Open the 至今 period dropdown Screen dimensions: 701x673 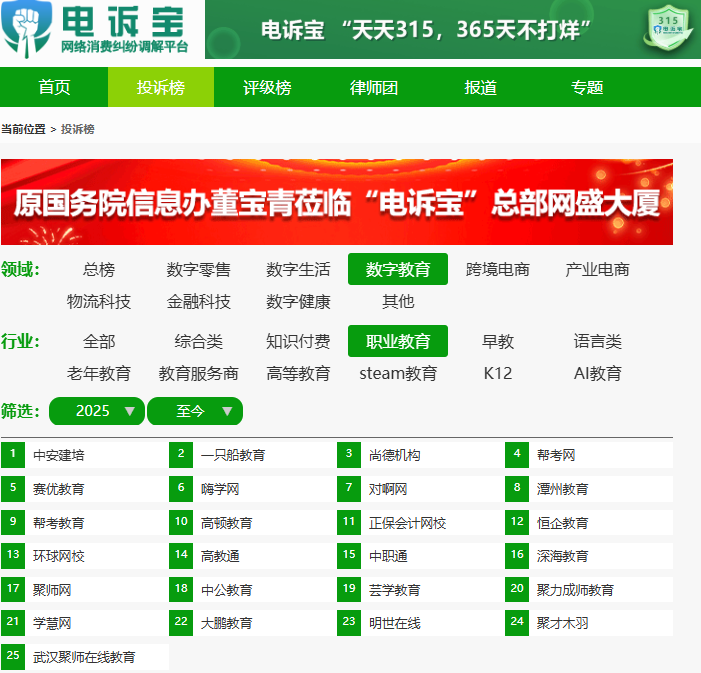tap(195, 411)
